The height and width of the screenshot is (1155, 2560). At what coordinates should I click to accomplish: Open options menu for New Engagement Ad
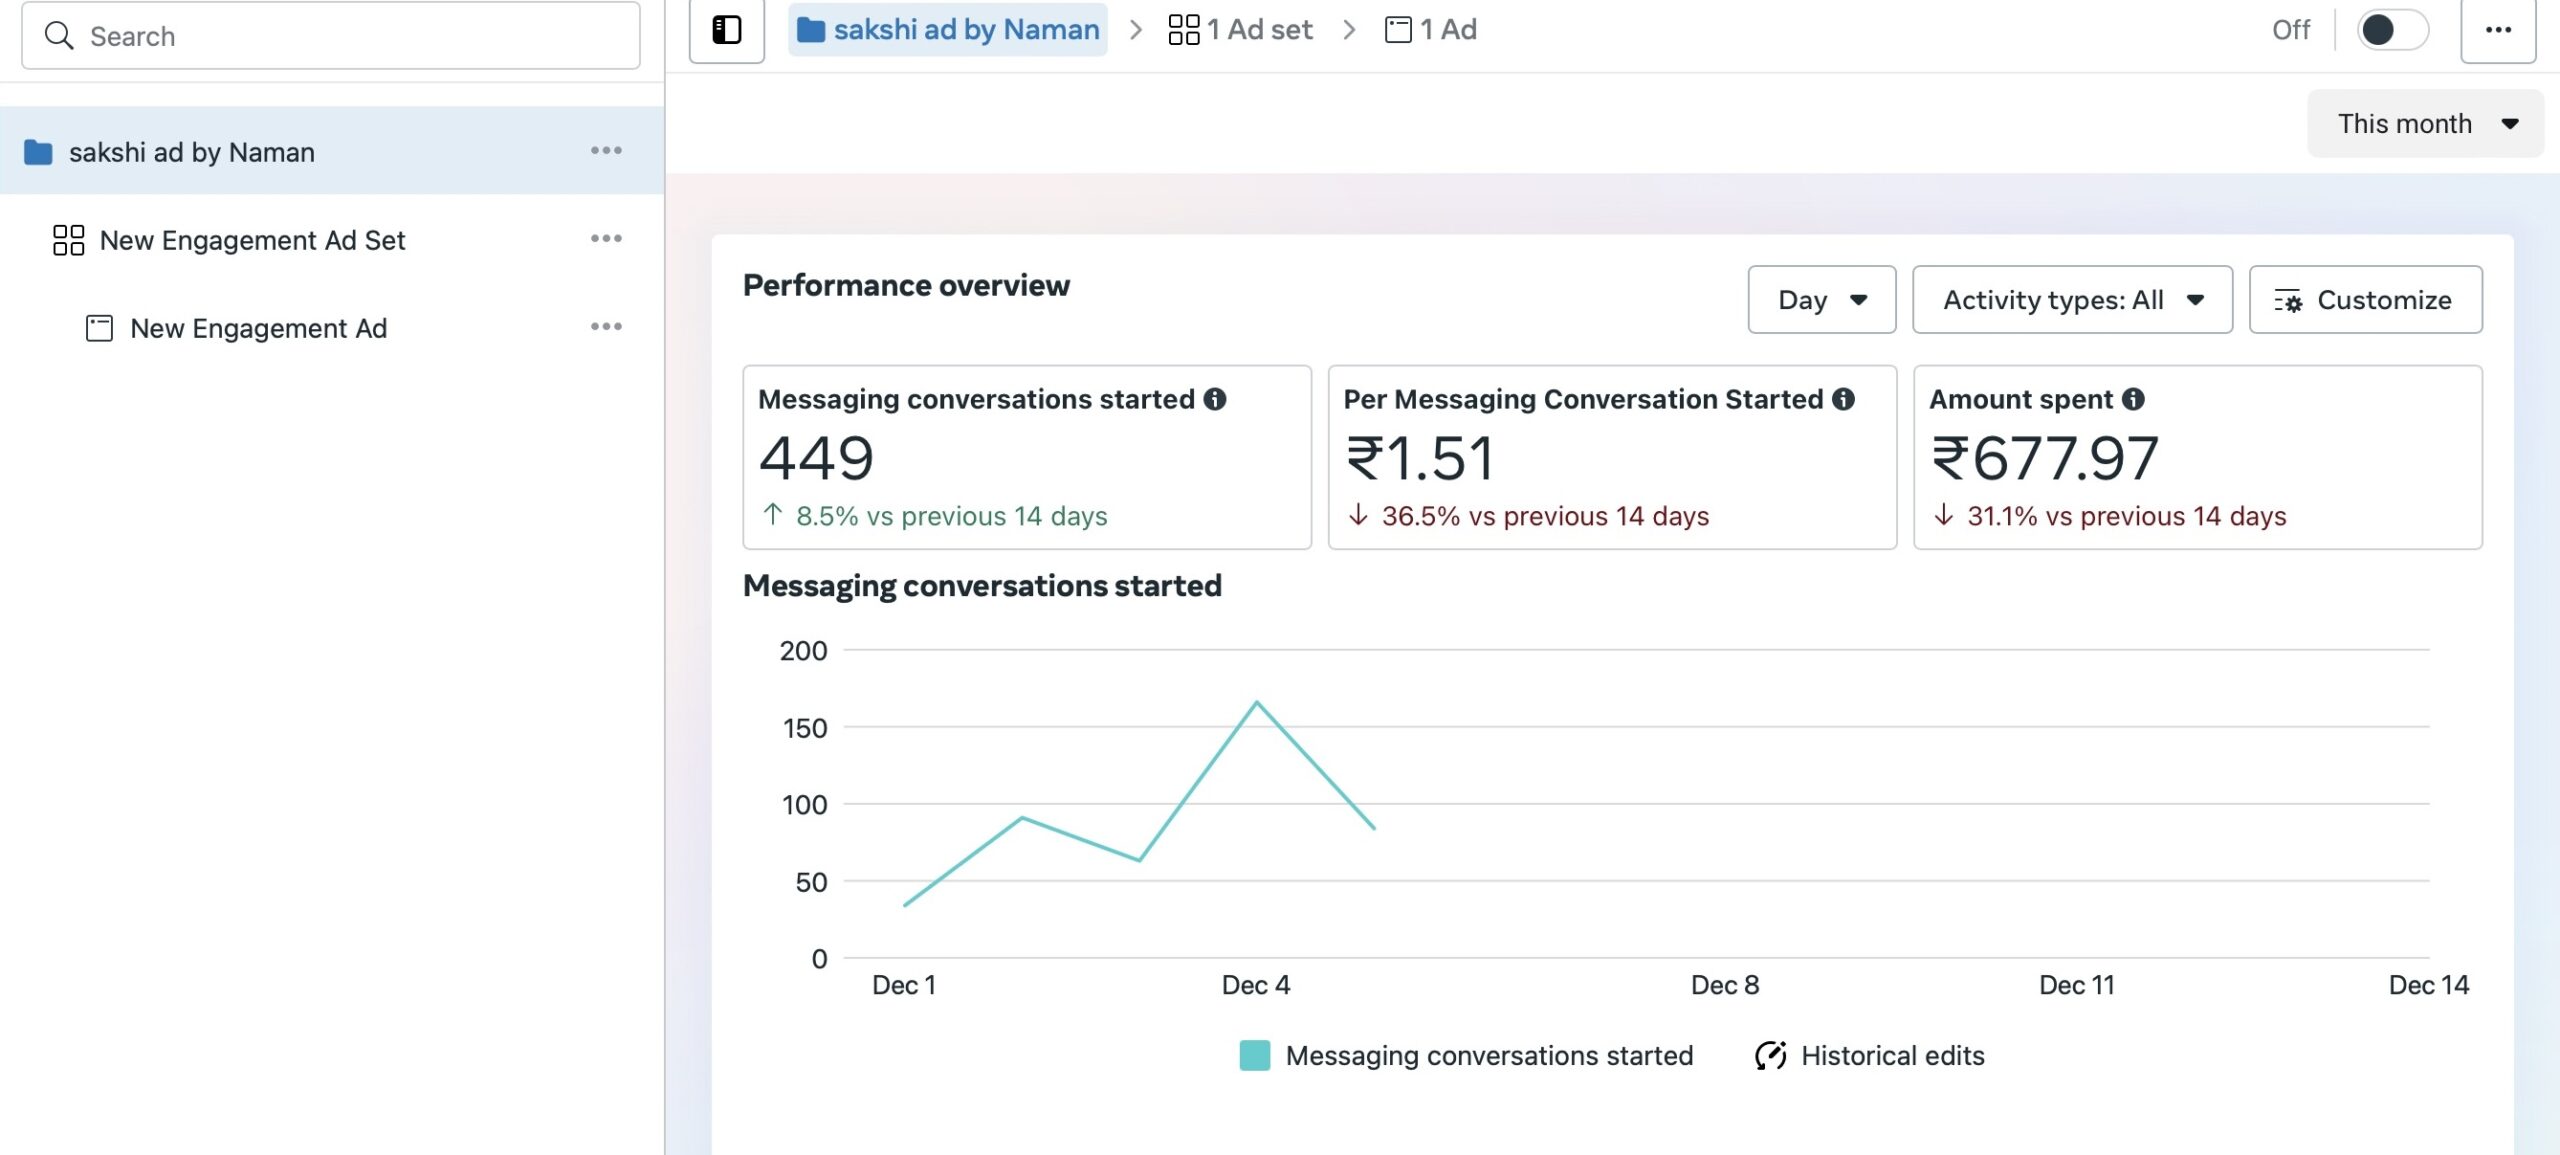[x=606, y=327]
